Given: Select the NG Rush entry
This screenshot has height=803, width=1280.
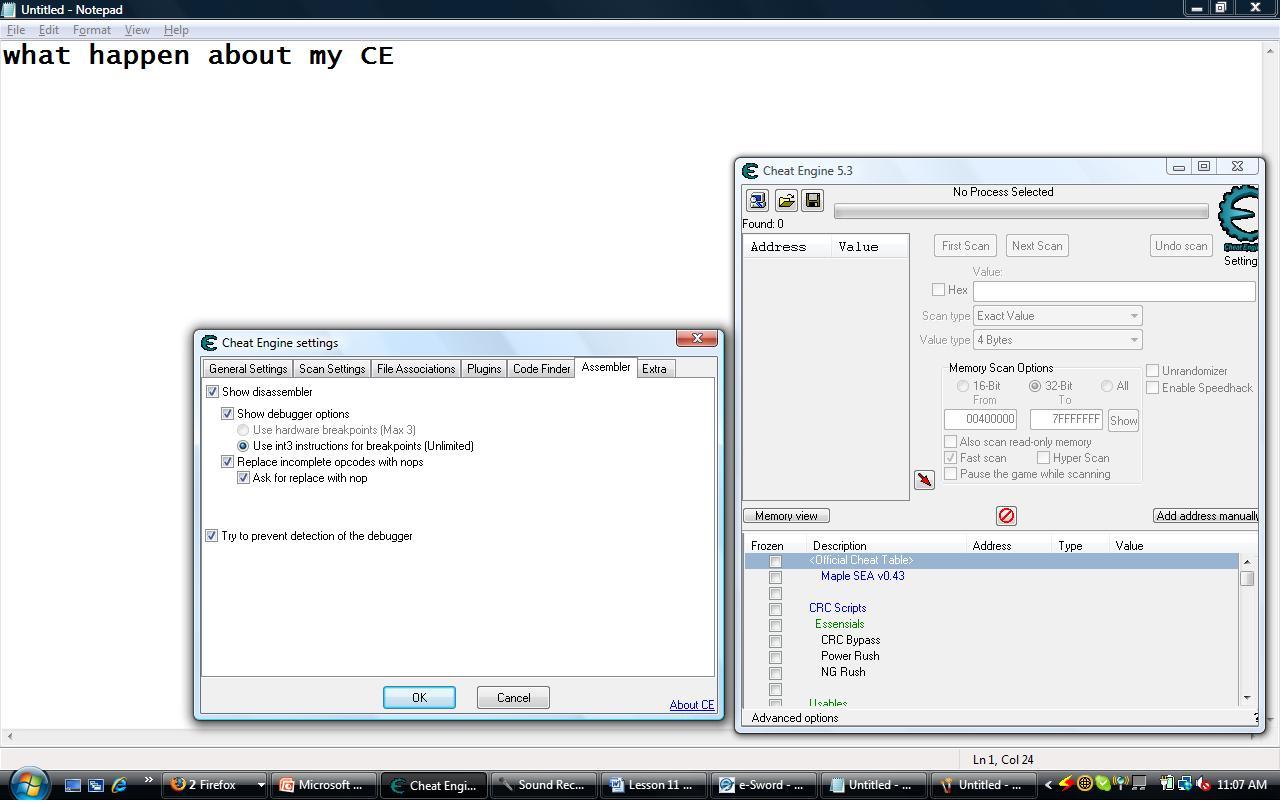Looking at the screenshot, I should tap(992, 672).
